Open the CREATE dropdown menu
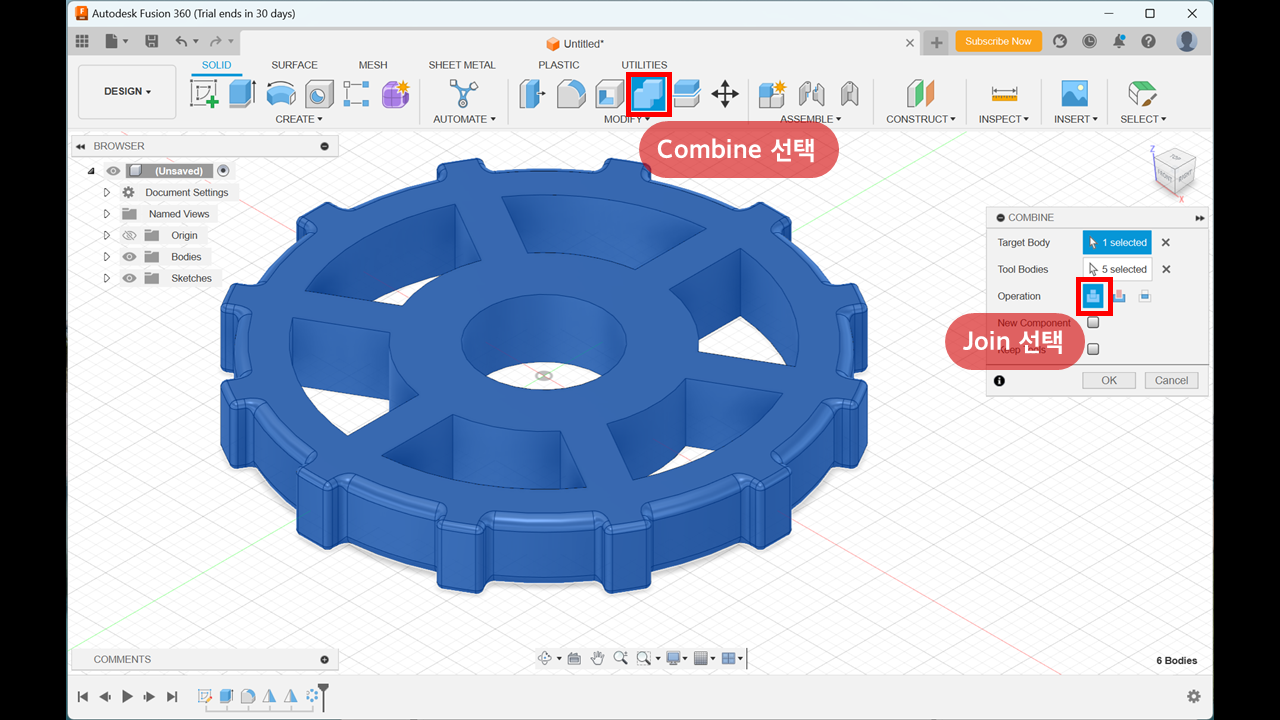This screenshot has width=1280, height=720. pyautogui.click(x=299, y=119)
